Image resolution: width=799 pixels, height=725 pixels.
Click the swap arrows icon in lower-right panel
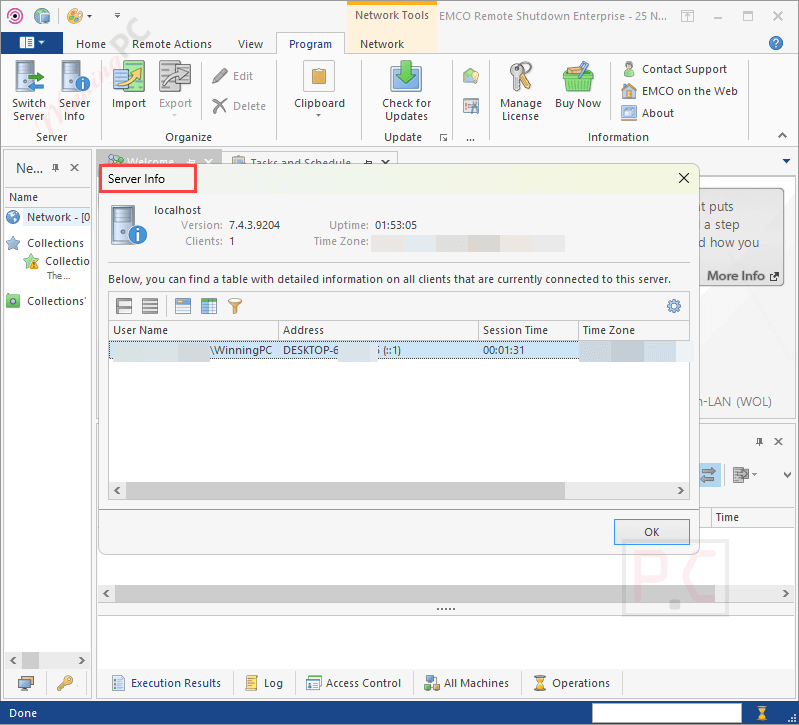[x=708, y=475]
